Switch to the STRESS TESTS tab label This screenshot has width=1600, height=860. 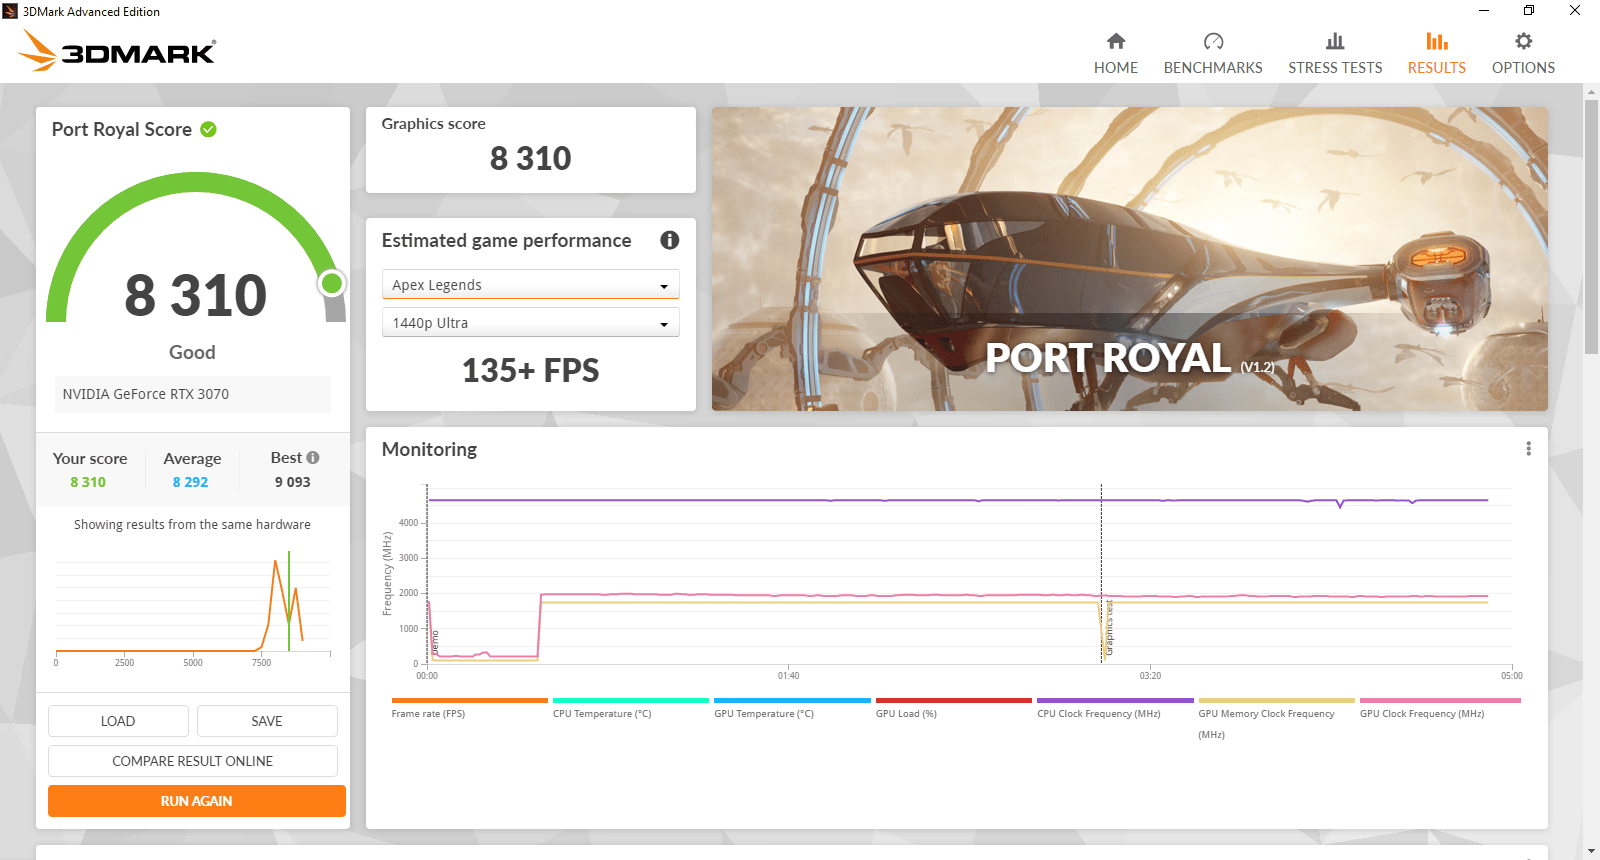(1335, 68)
